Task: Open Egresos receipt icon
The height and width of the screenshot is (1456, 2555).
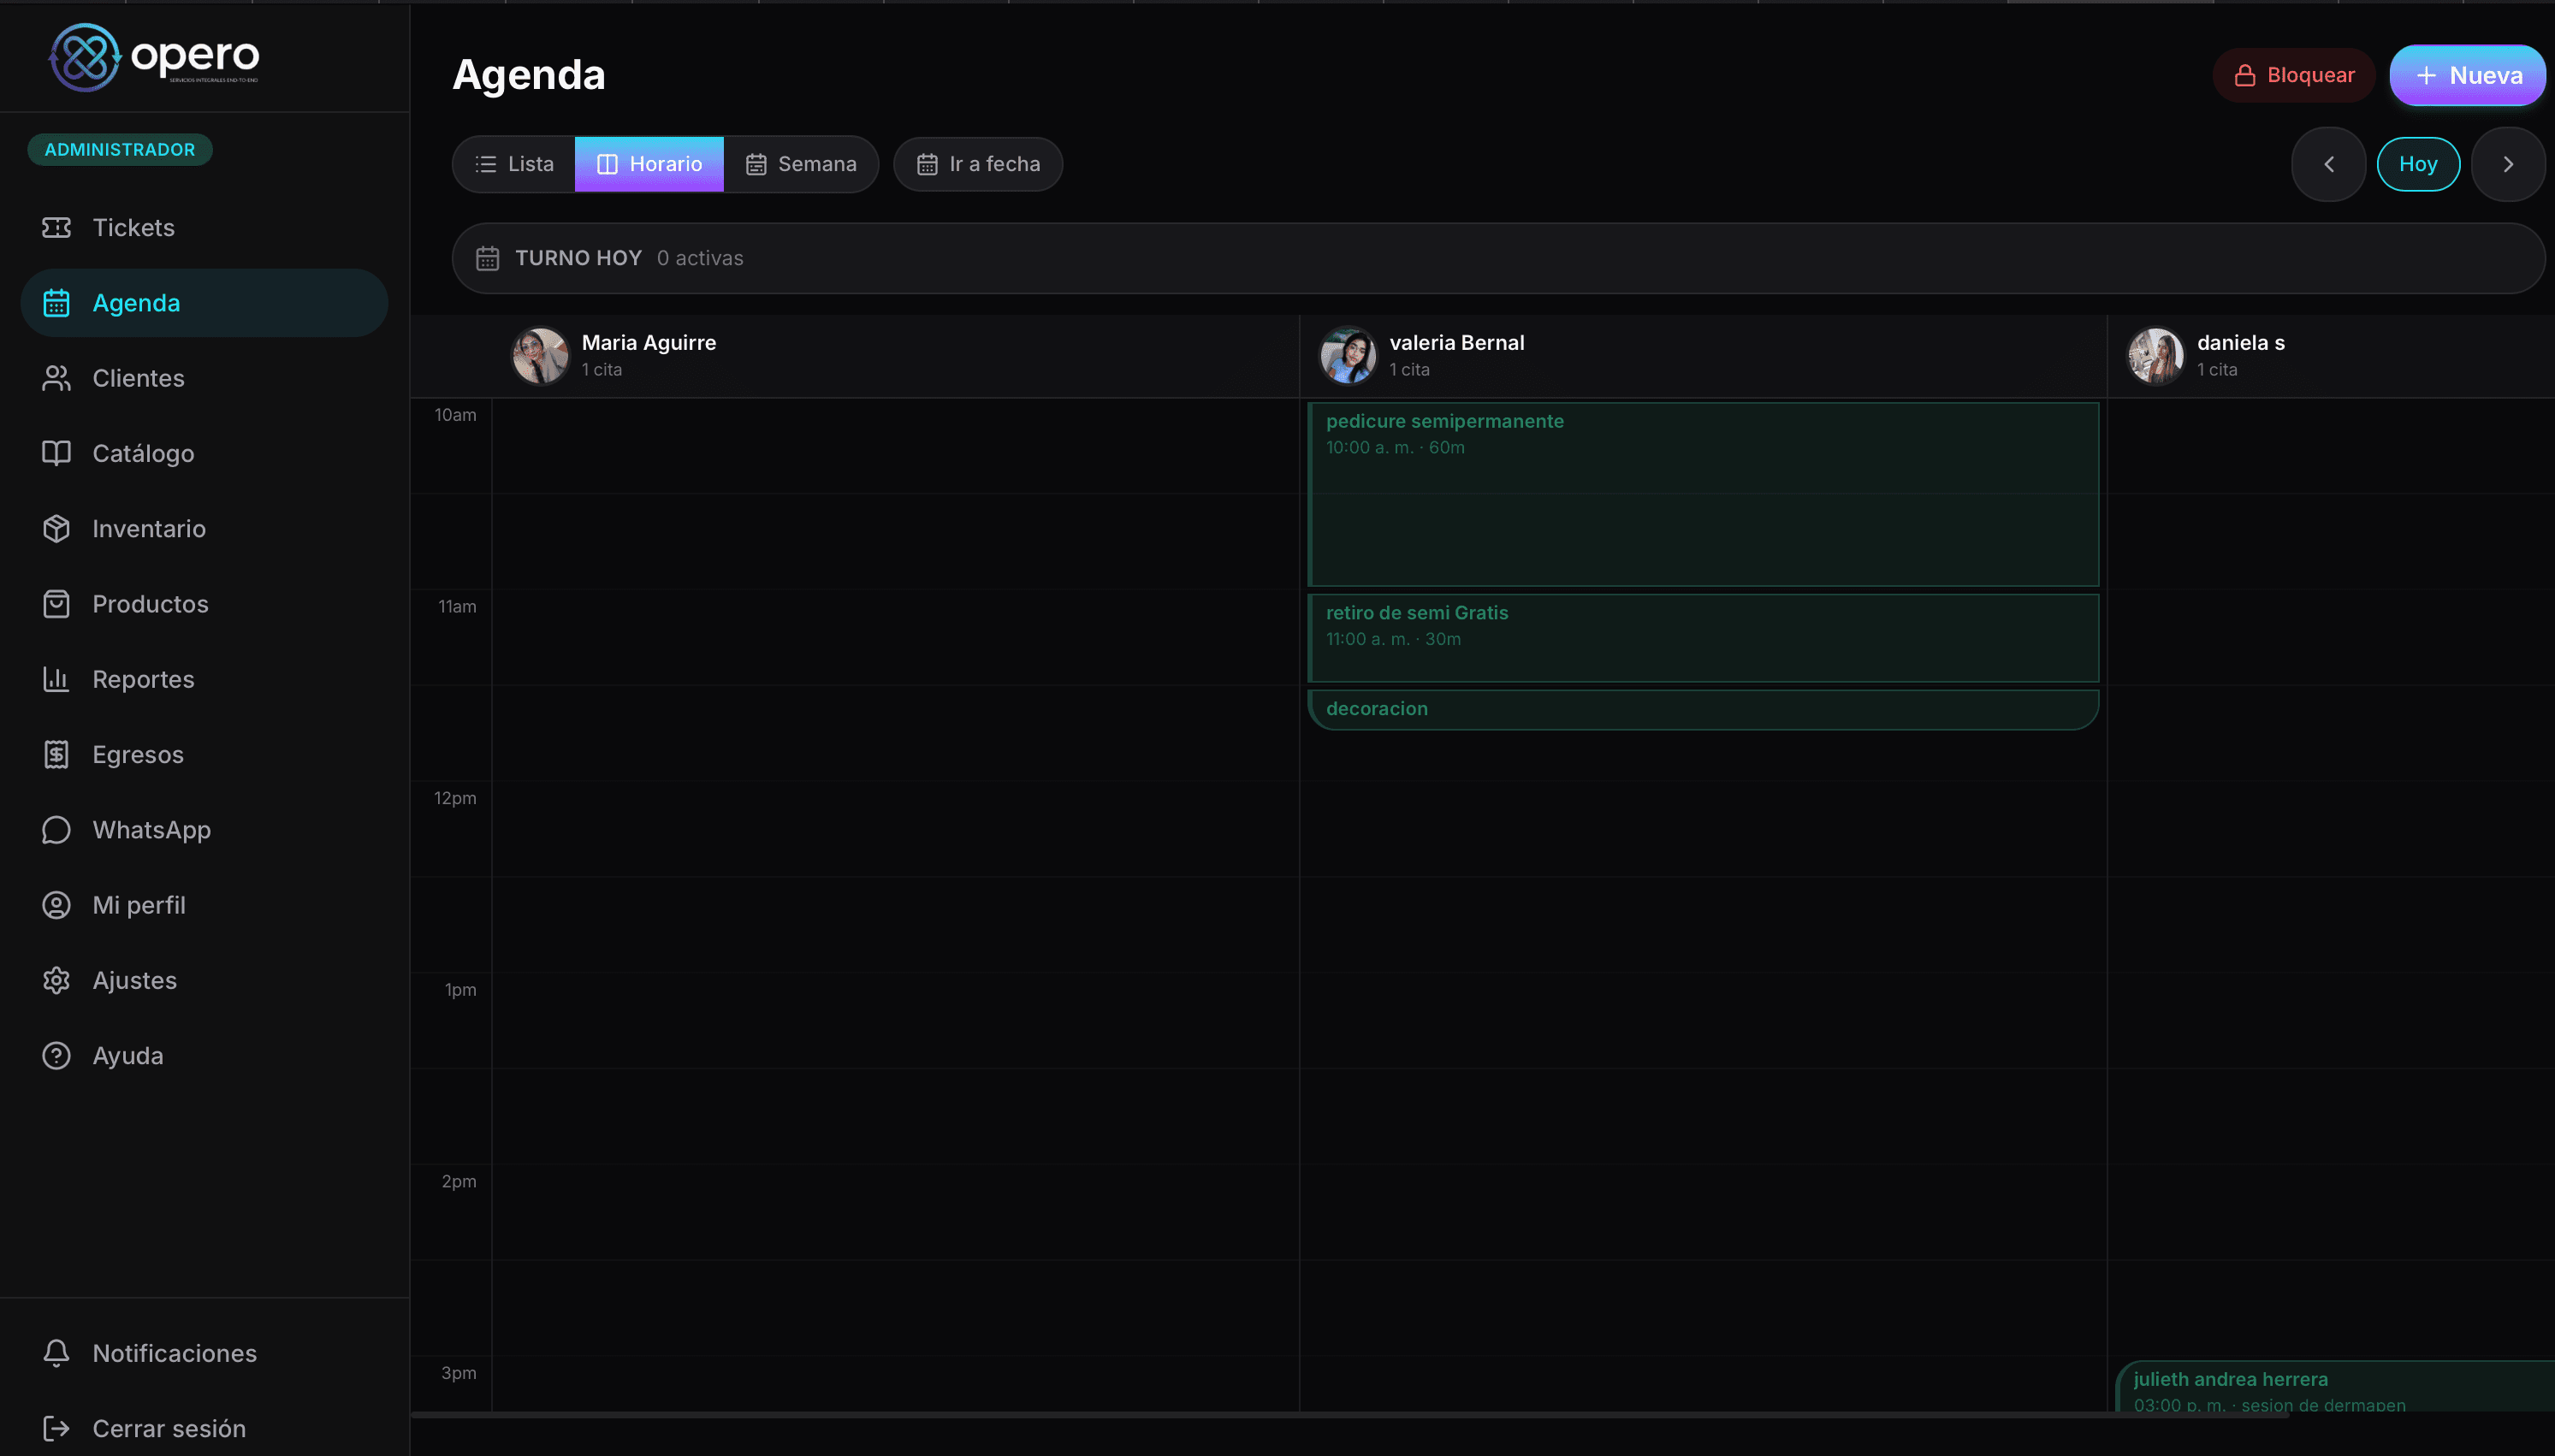Action: click(x=56, y=754)
